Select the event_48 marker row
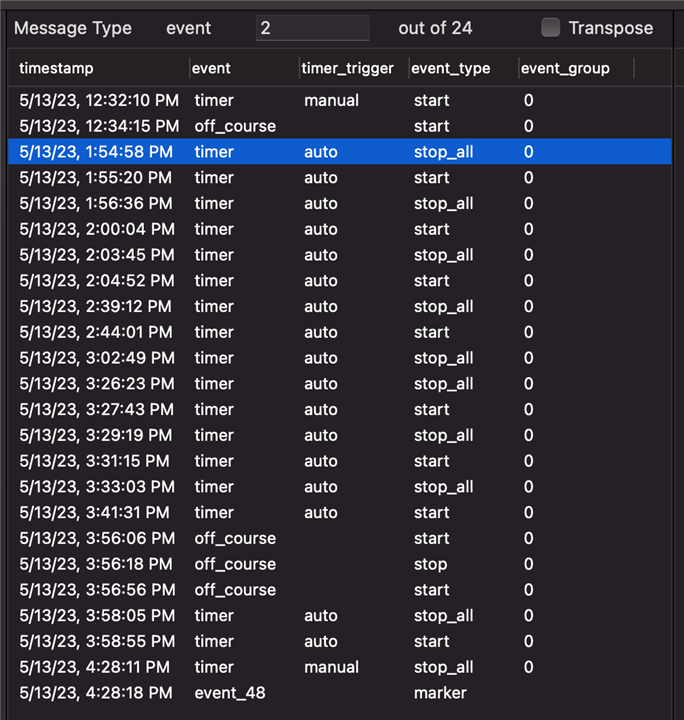Viewport: 684px width, 720px height. [x=340, y=693]
